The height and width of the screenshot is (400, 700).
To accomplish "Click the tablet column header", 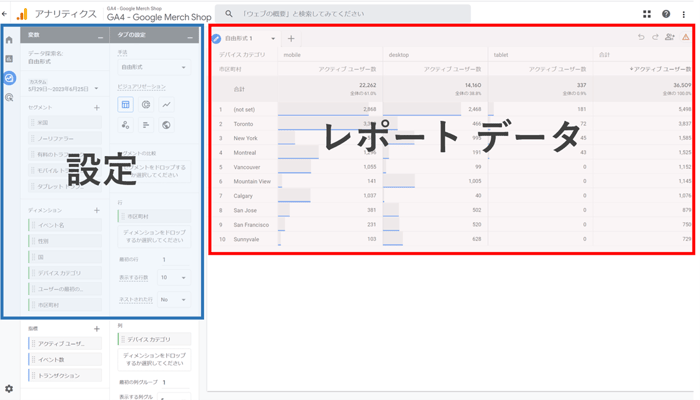I will (500, 55).
